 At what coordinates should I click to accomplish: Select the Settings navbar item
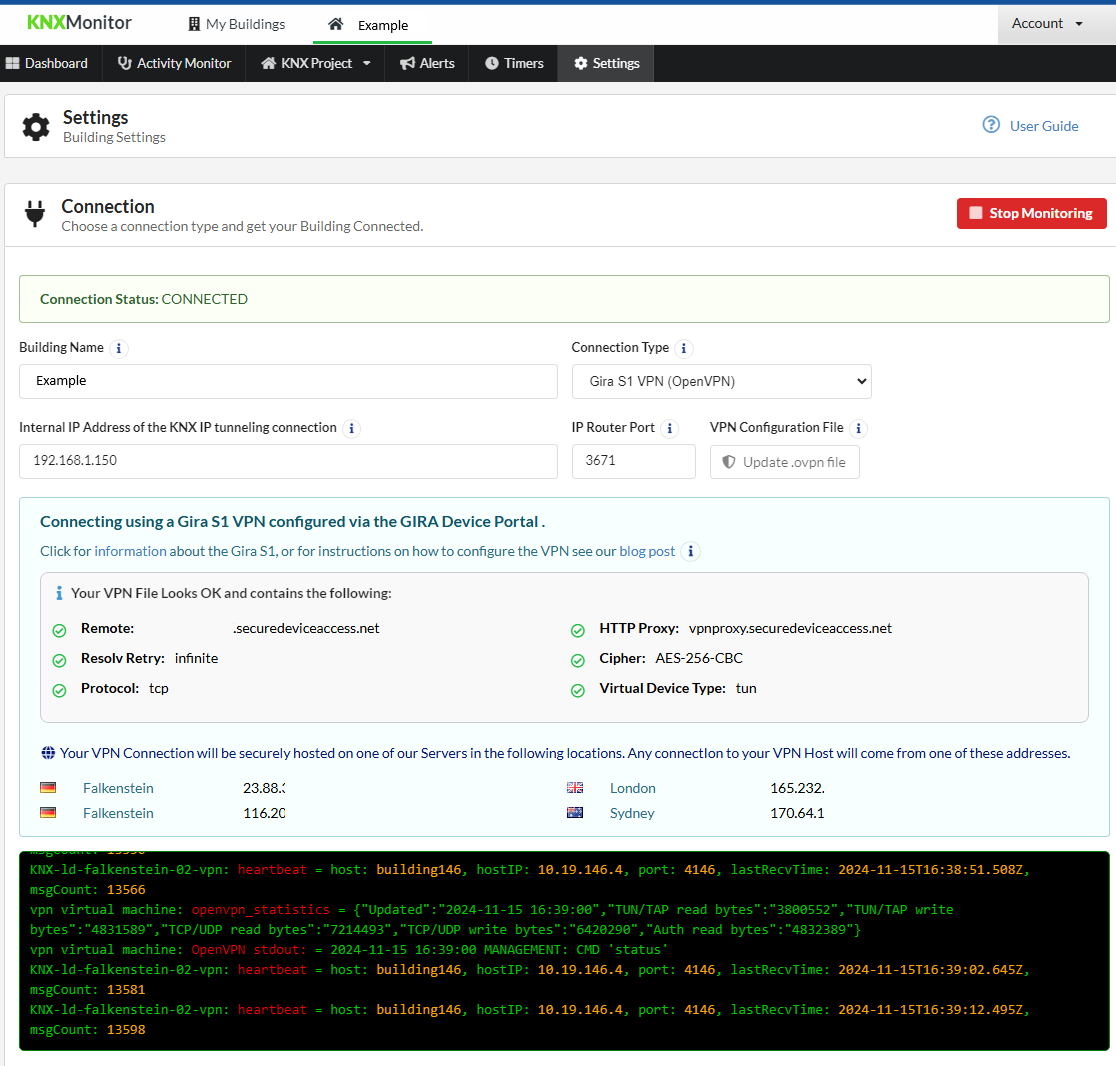(x=606, y=63)
